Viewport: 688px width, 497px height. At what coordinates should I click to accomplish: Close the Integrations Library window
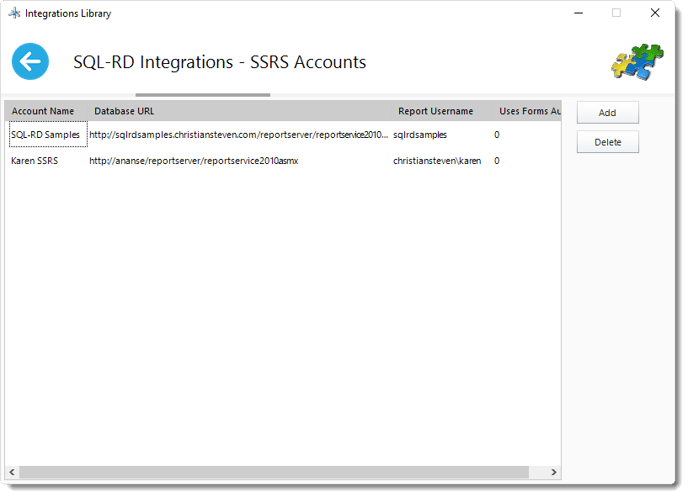pyautogui.click(x=655, y=13)
